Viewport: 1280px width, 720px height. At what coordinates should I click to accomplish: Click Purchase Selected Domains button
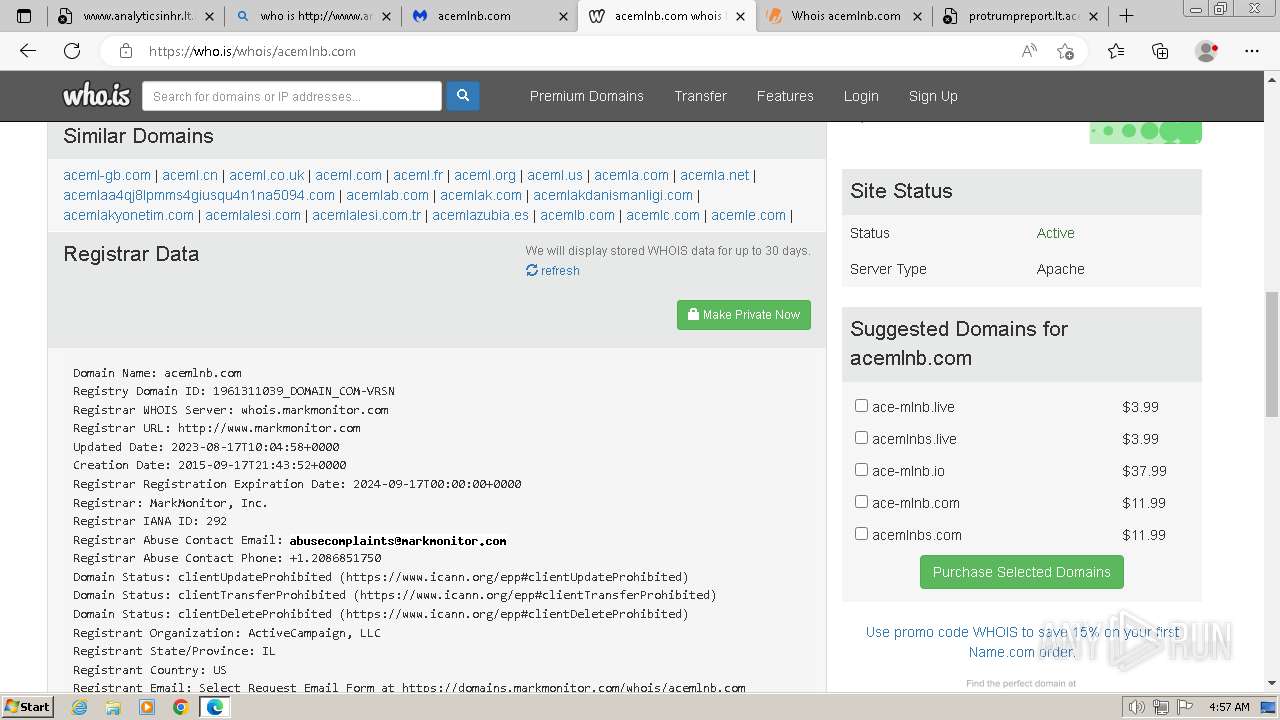1022,572
